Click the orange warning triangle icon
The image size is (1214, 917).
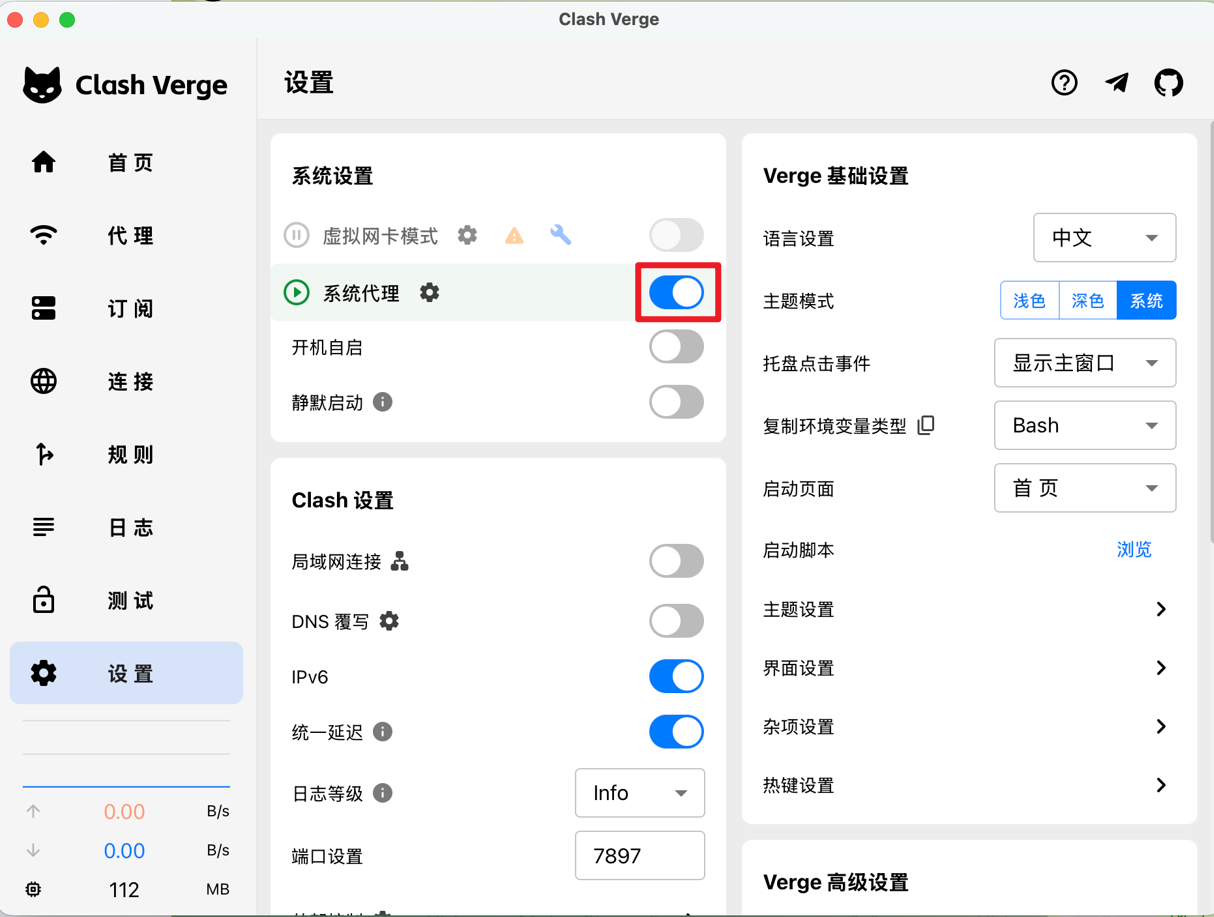tap(514, 236)
